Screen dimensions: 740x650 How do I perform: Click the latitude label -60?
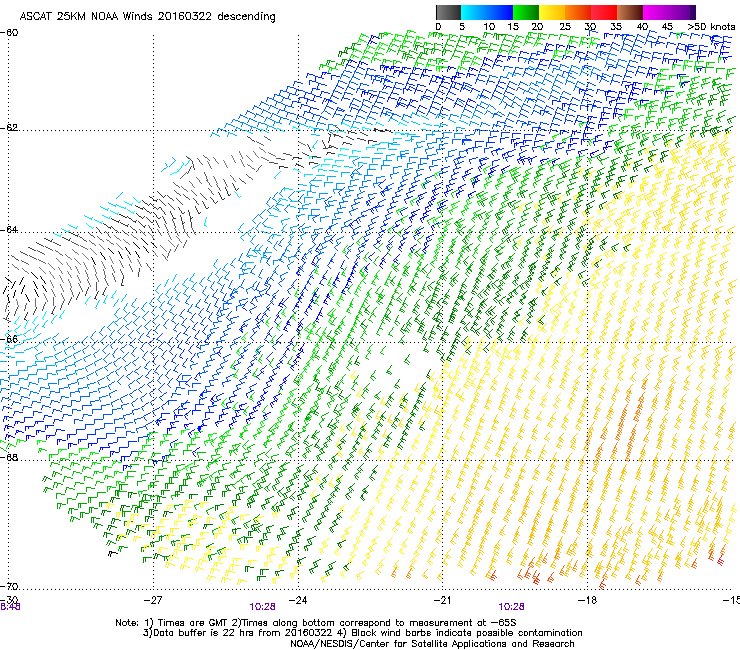click(9, 33)
